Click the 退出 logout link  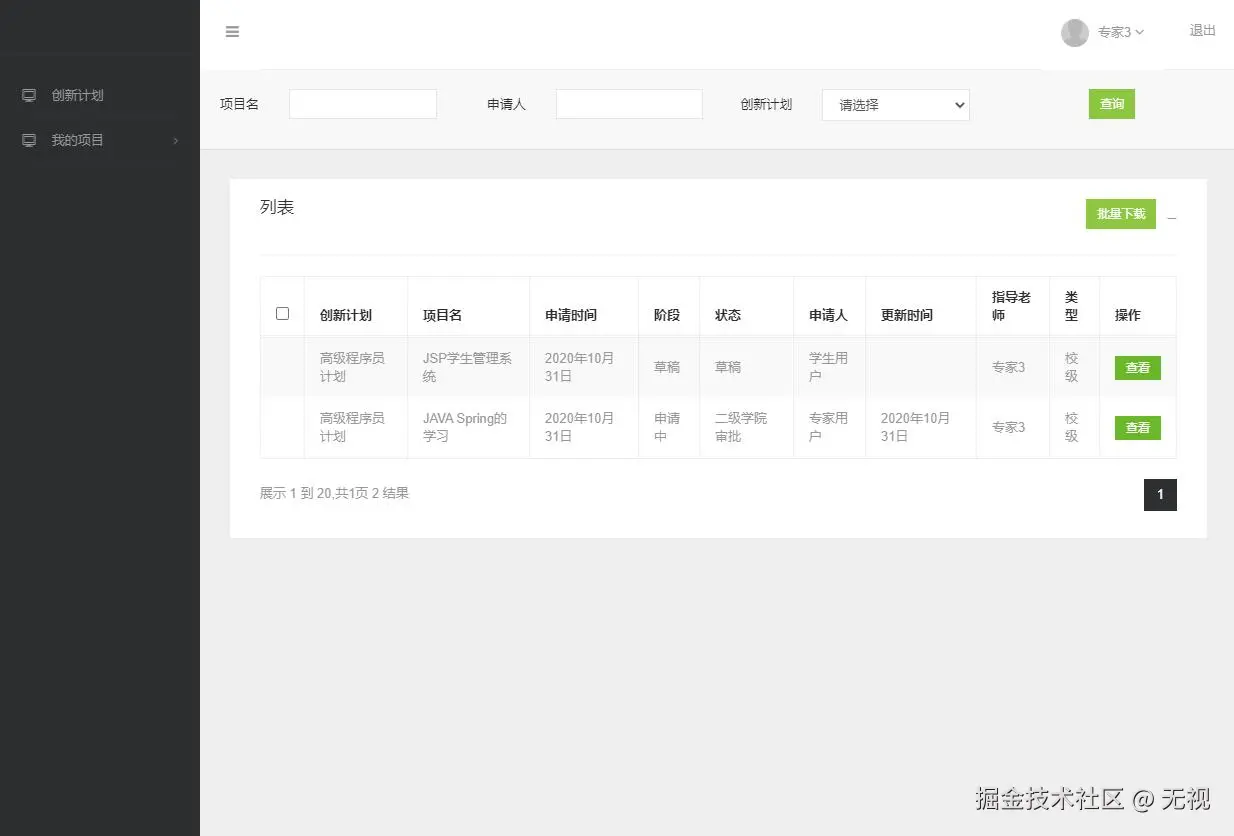point(1202,31)
